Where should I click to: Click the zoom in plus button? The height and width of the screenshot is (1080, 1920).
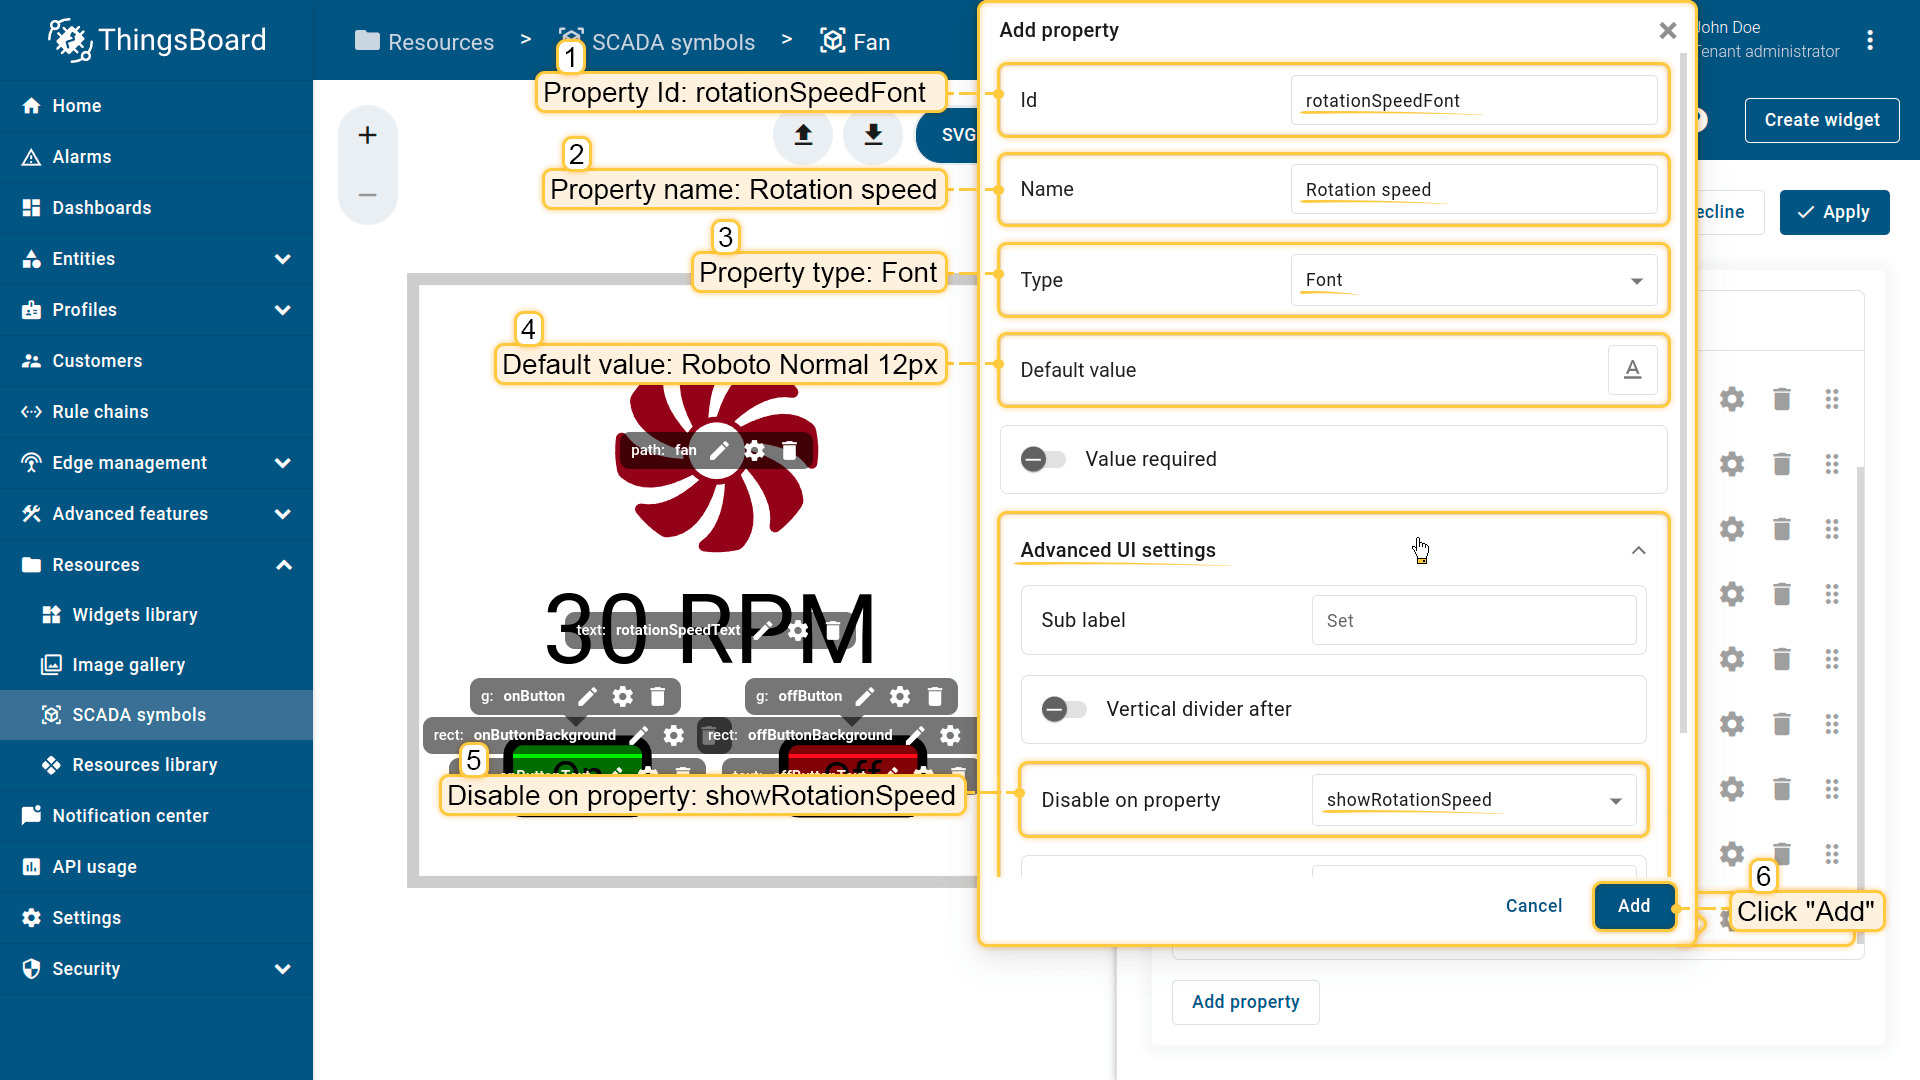tap(368, 135)
